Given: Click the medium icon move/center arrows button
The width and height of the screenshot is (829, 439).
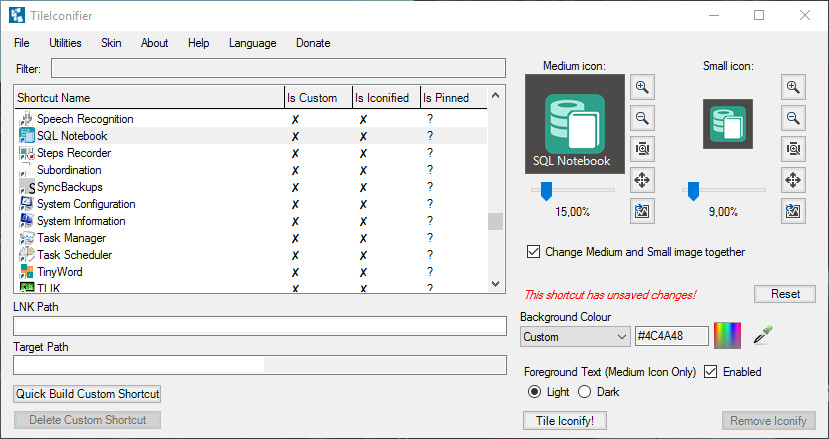Looking at the screenshot, I should (x=642, y=180).
